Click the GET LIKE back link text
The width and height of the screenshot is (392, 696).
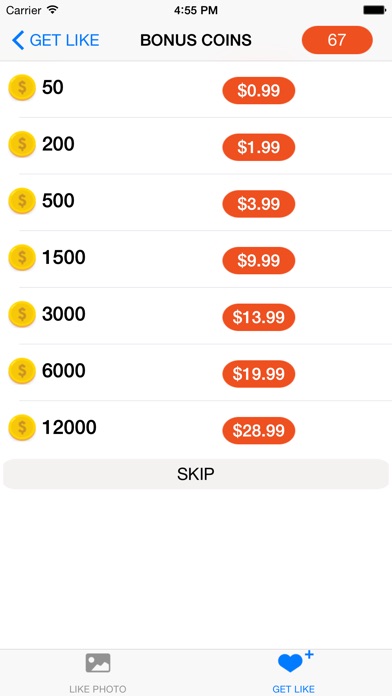pyautogui.click(x=64, y=40)
